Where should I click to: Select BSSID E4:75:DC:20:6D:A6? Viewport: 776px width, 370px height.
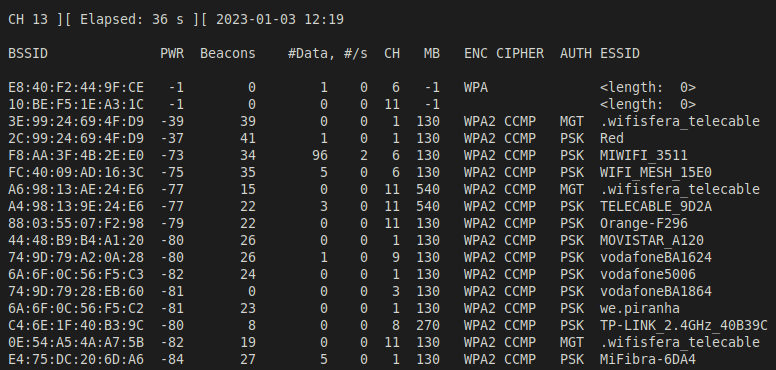click(x=76, y=359)
